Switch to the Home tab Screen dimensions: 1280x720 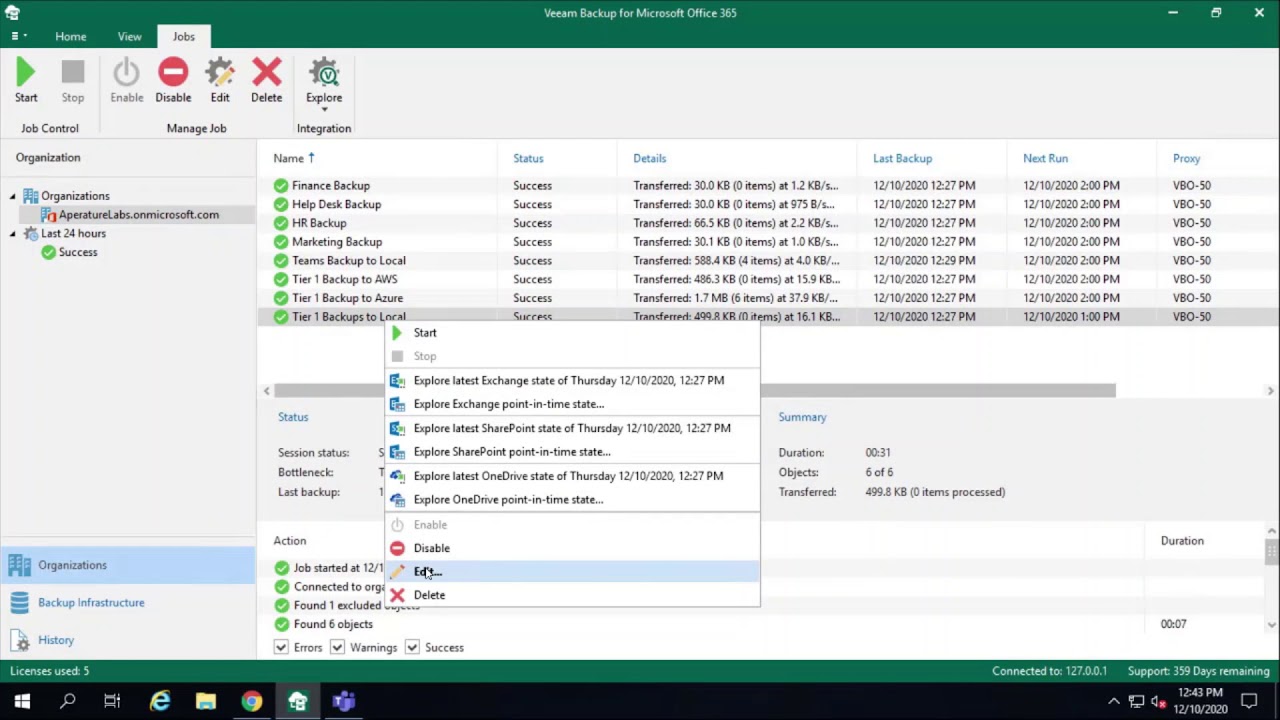tap(70, 36)
